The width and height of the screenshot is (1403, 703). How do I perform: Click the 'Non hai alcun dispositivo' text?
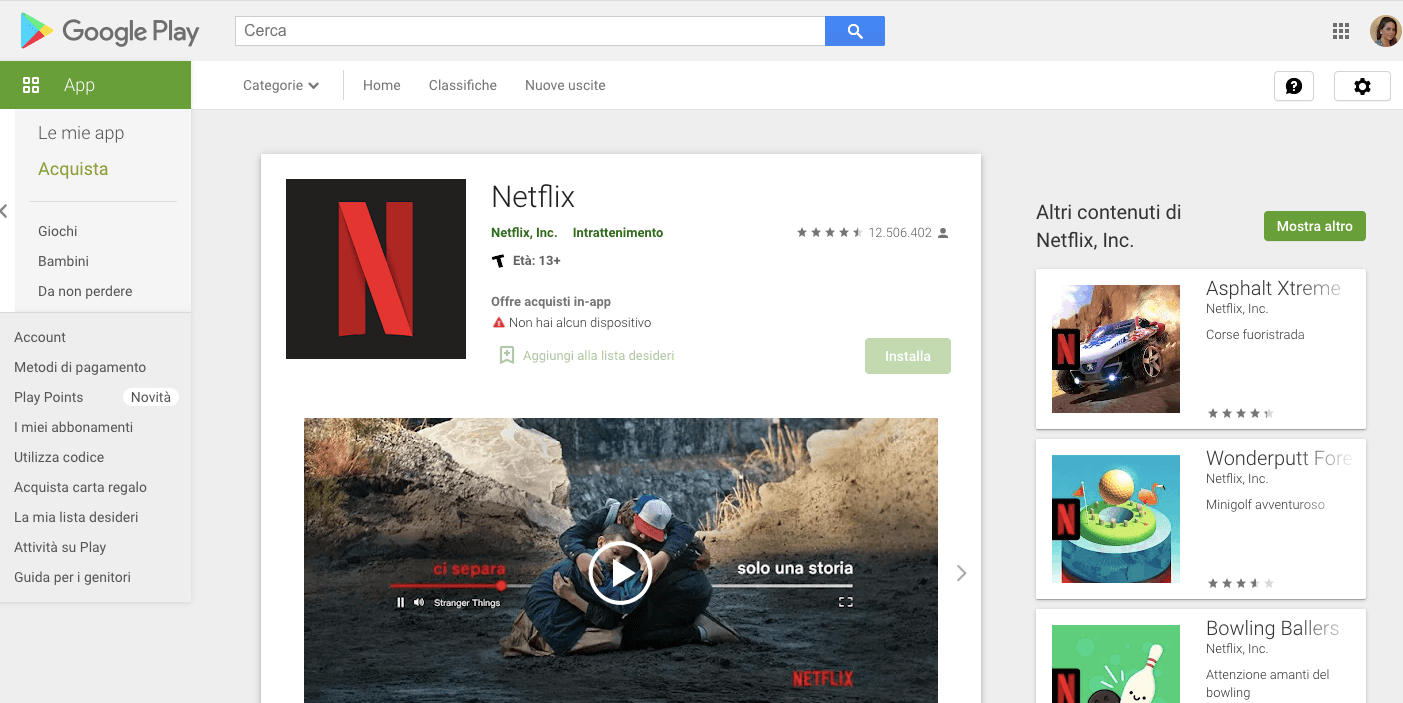coord(580,323)
